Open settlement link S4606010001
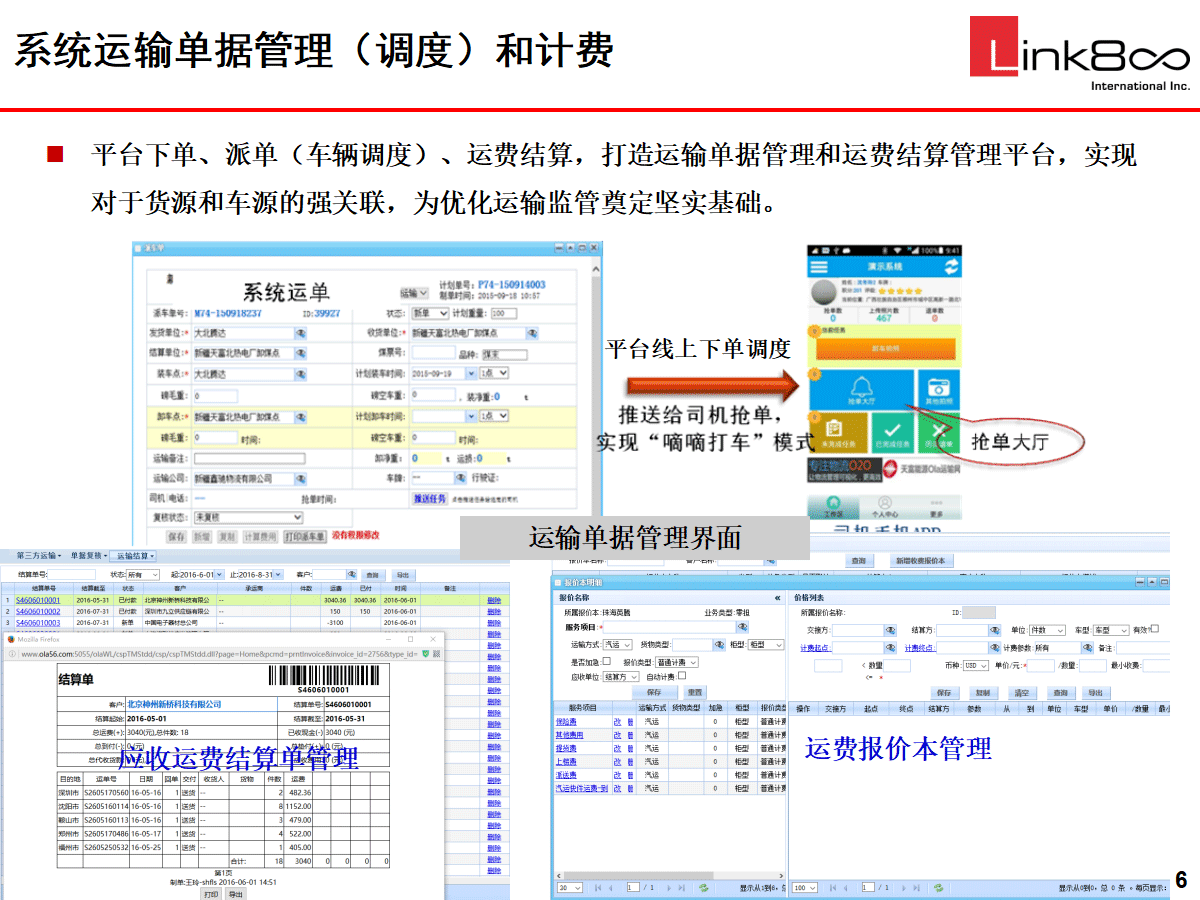 tap(38, 600)
